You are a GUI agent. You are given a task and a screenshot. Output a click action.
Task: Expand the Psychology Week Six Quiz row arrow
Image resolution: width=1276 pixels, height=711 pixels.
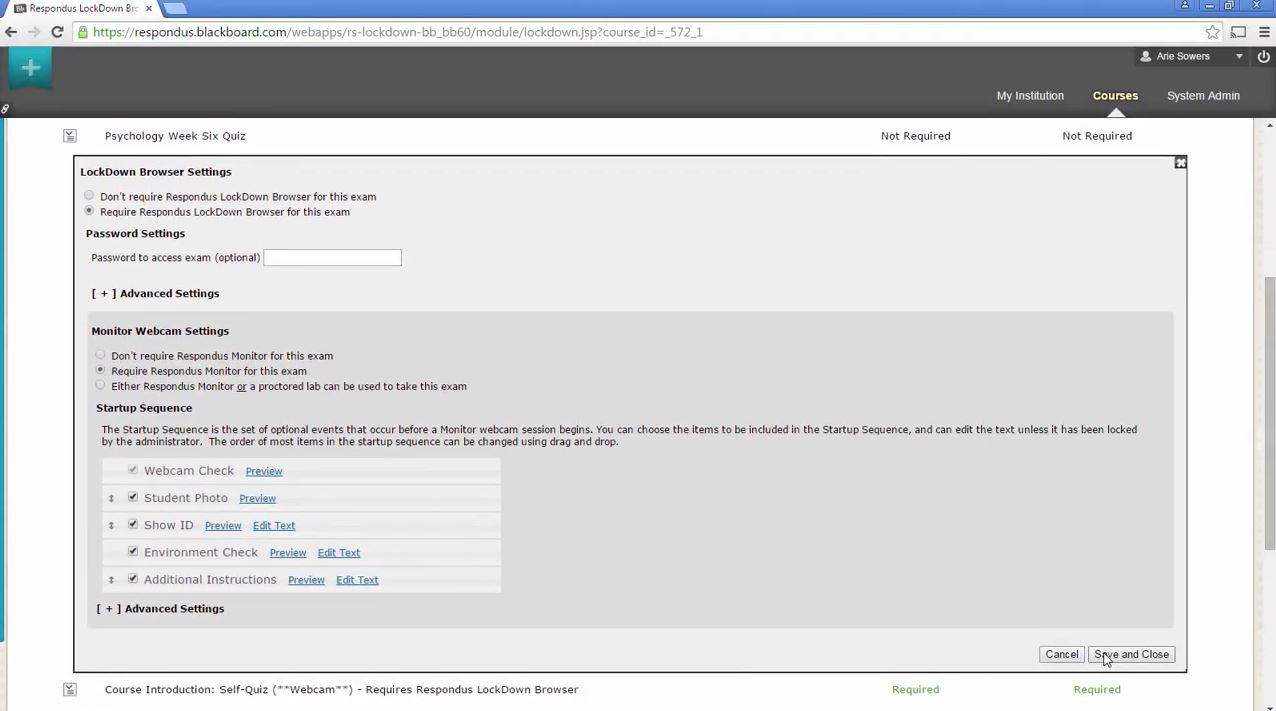point(70,135)
